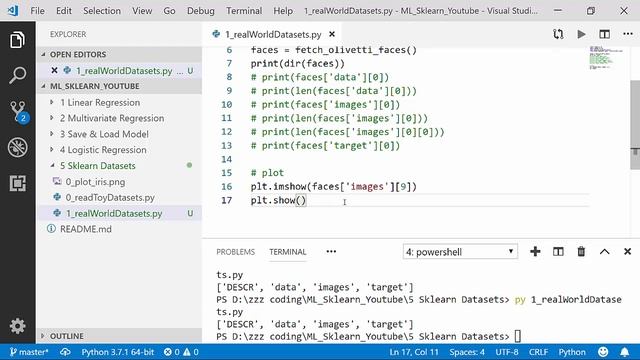Close 1_realWorldDatasets.py editor tab
640x360 pixels.
332,34
